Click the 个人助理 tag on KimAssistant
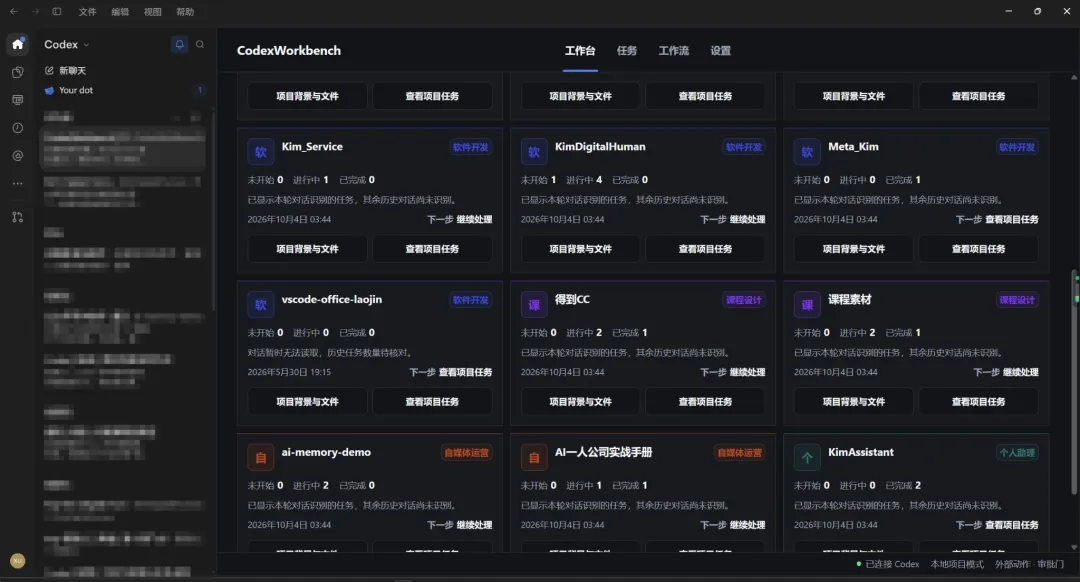This screenshot has height=582, width=1080. (x=1017, y=453)
